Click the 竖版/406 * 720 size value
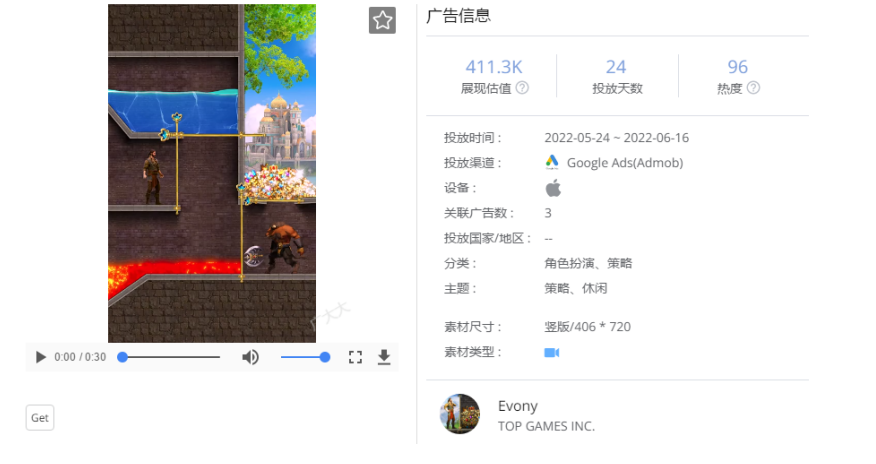The image size is (876, 464). pyautogui.click(x=587, y=327)
